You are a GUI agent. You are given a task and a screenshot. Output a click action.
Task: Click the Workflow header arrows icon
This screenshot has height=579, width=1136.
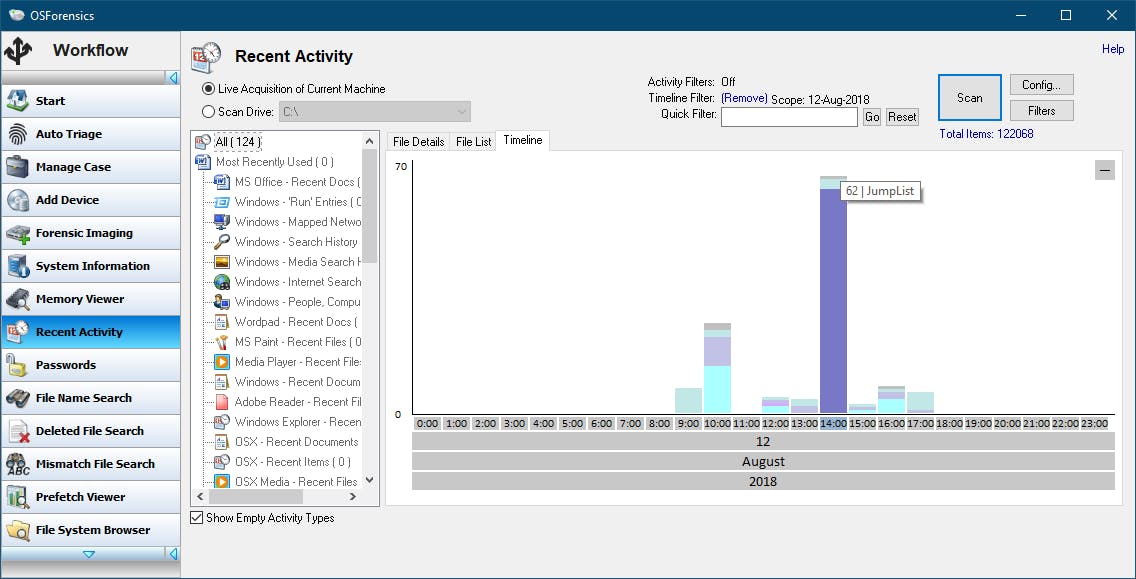tap(18, 51)
